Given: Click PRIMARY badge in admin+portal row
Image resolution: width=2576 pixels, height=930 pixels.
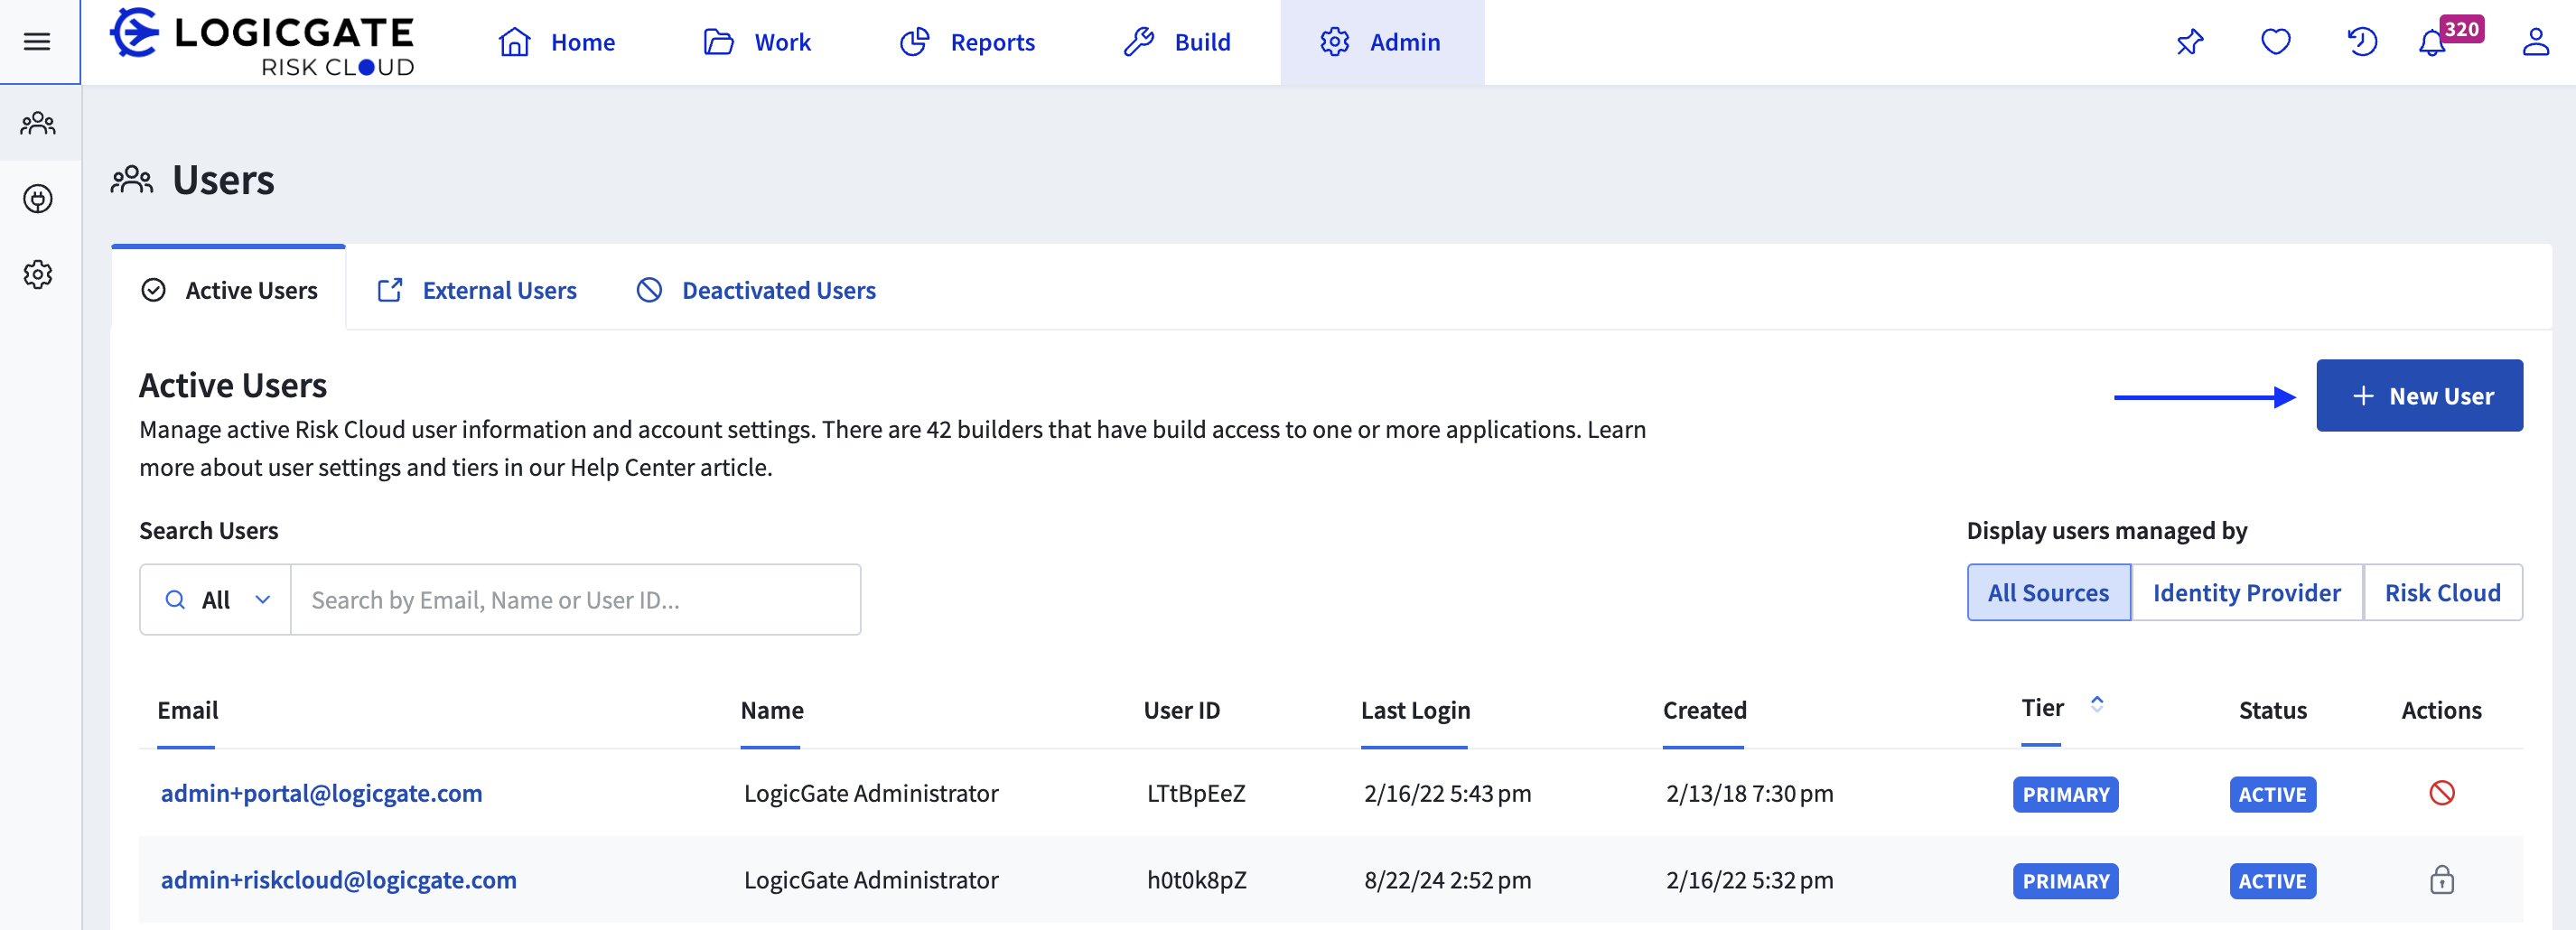Looking at the screenshot, I should click(x=2065, y=795).
